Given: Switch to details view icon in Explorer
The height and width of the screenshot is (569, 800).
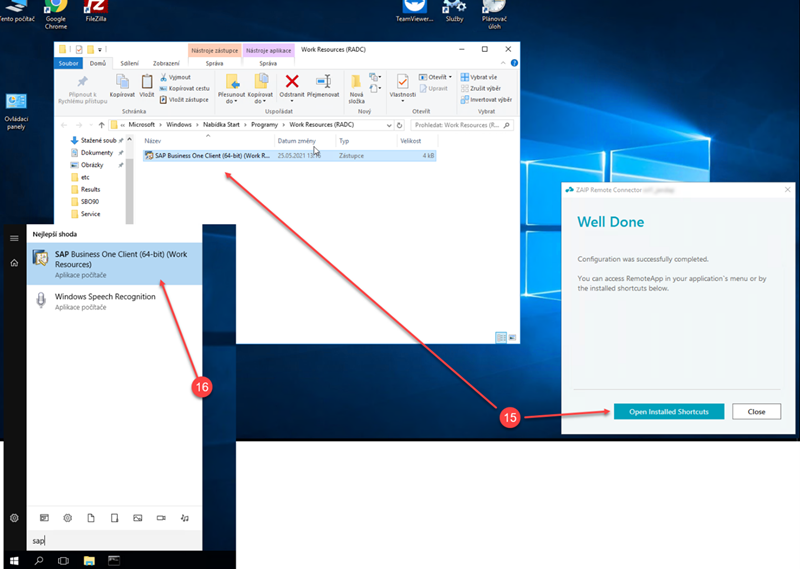Looking at the screenshot, I should [x=501, y=337].
